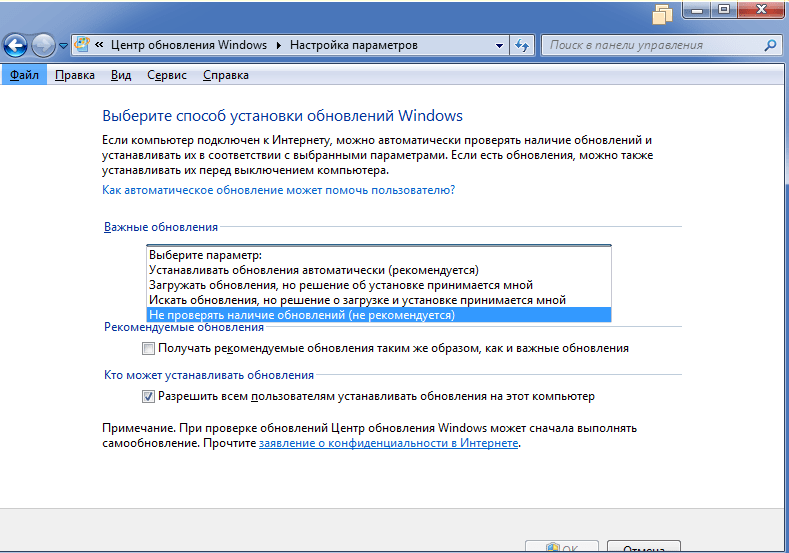Minimize the window

[697, 10]
